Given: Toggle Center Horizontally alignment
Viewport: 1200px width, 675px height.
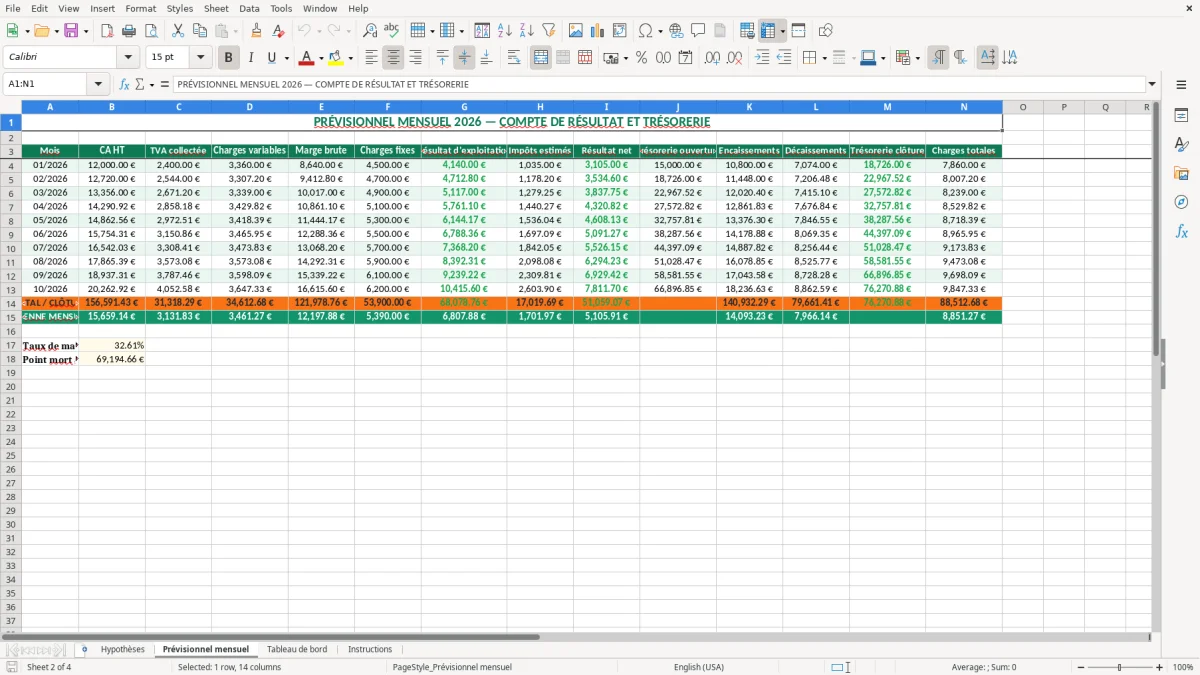Looking at the screenshot, I should click(x=394, y=58).
